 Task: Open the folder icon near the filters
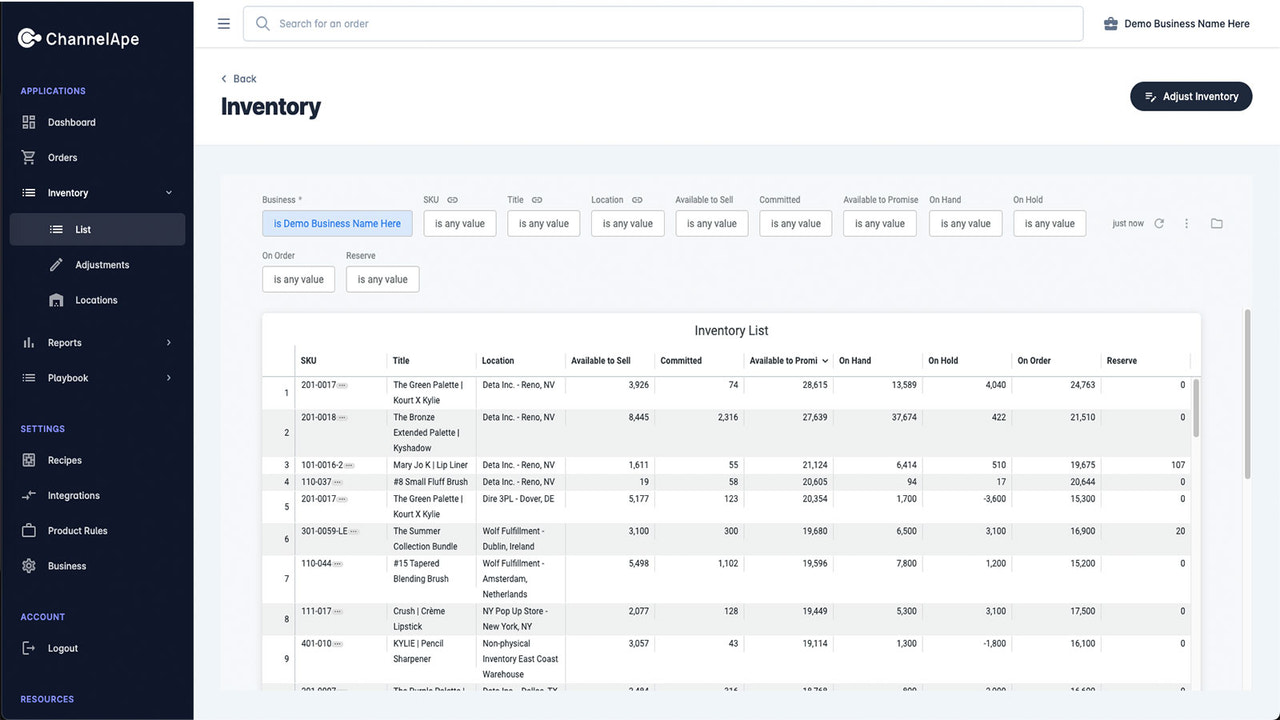click(x=1217, y=223)
